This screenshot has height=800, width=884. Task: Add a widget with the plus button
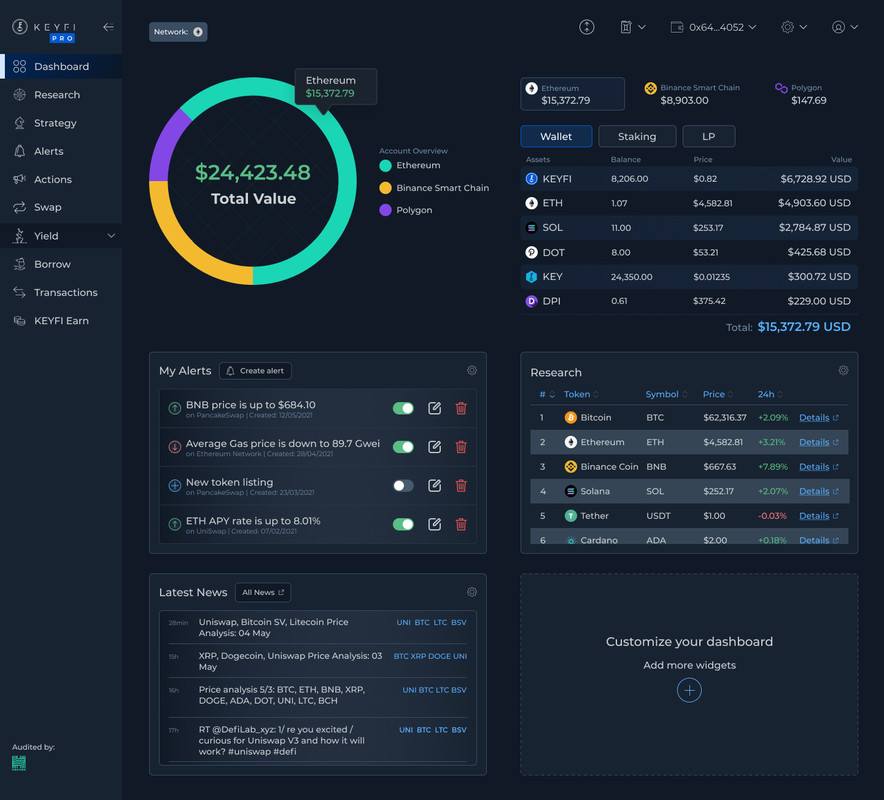pyautogui.click(x=689, y=690)
